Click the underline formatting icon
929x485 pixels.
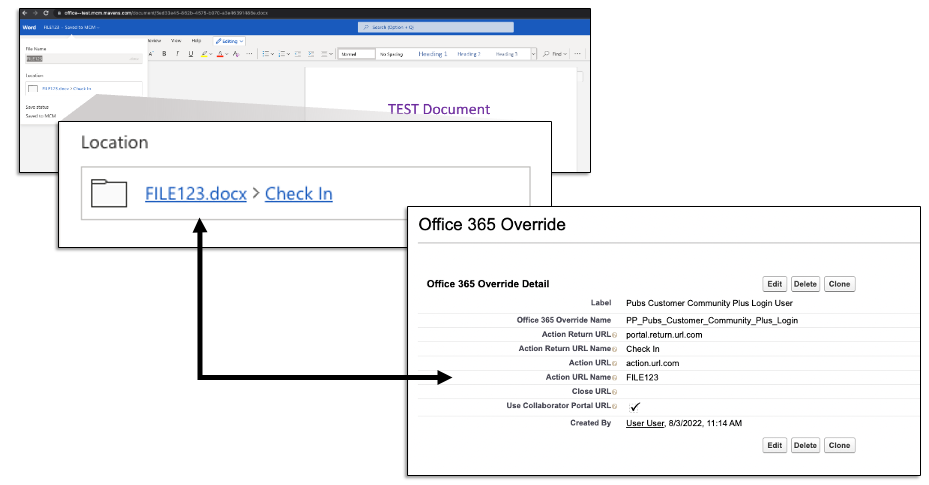pos(190,54)
